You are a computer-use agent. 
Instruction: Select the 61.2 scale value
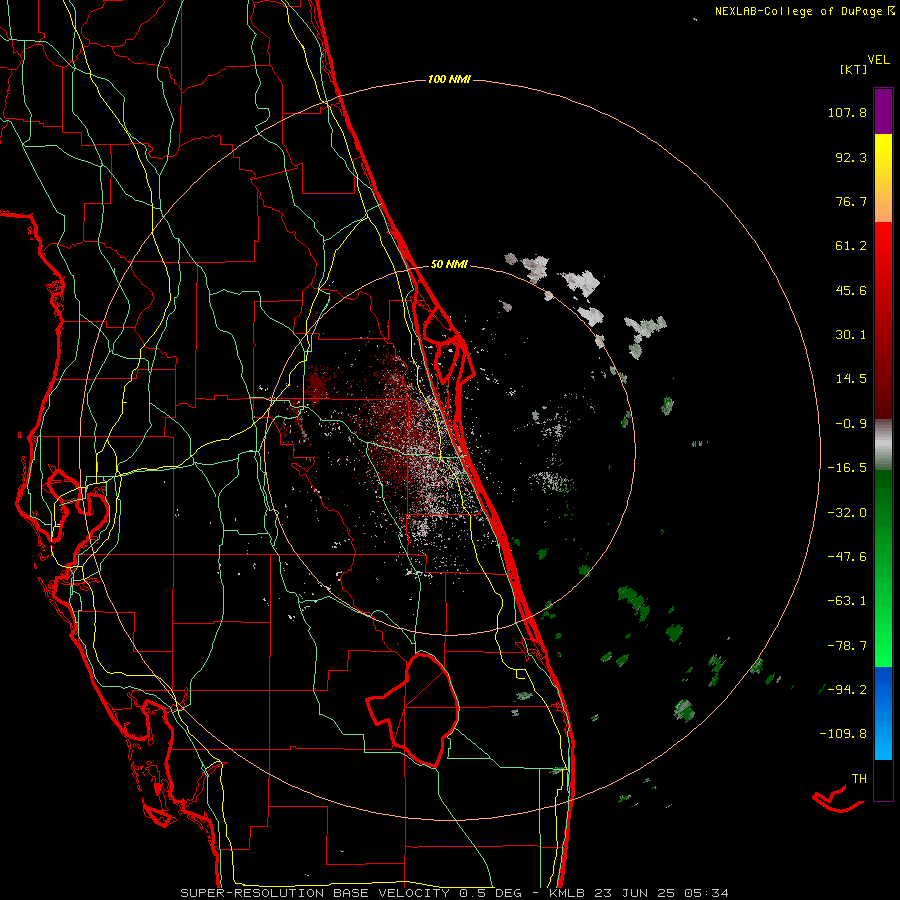851,246
